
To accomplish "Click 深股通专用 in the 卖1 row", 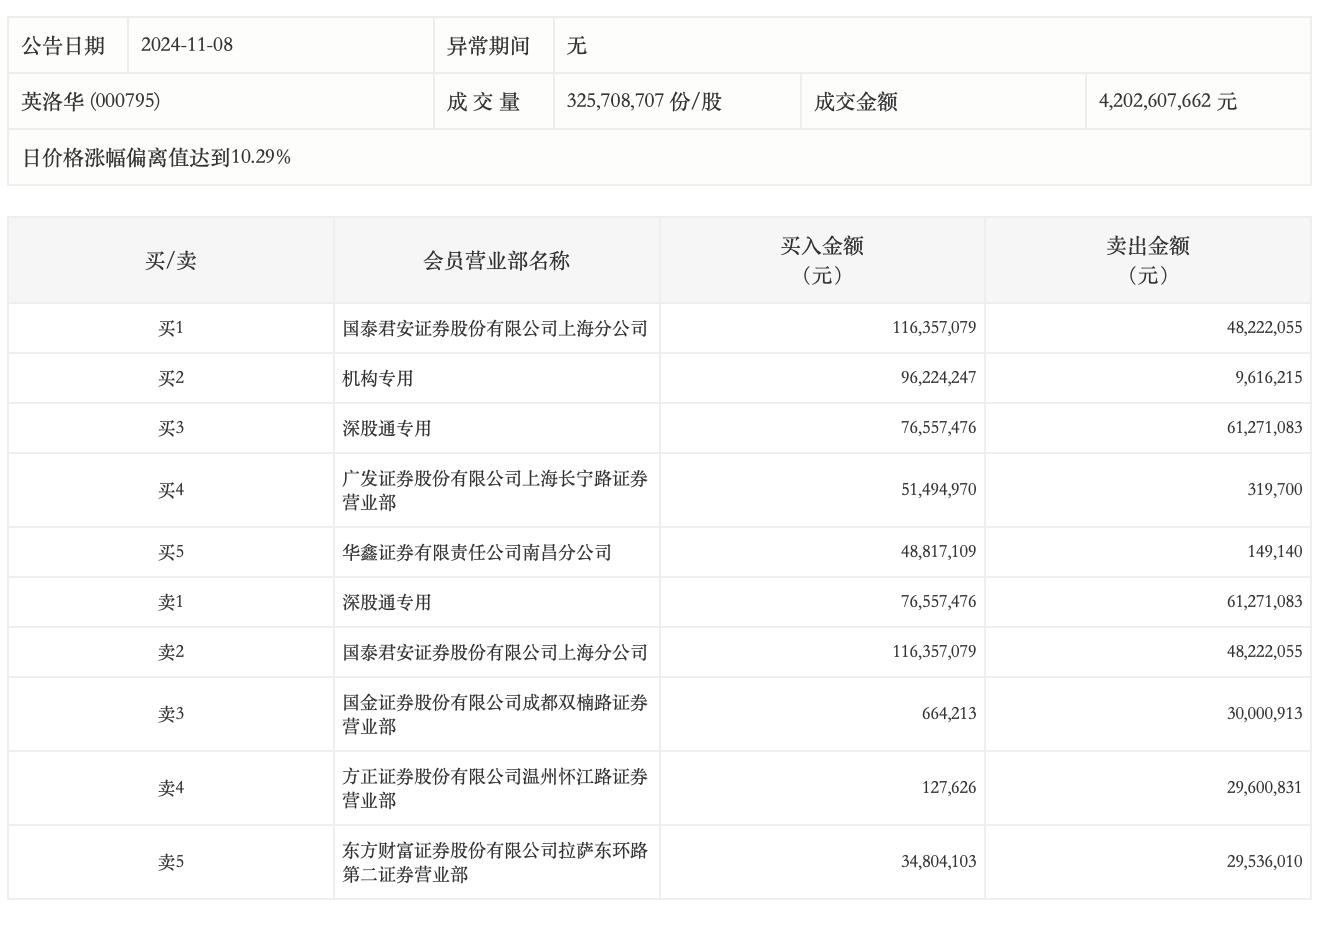I will pyautogui.click(x=387, y=603).
